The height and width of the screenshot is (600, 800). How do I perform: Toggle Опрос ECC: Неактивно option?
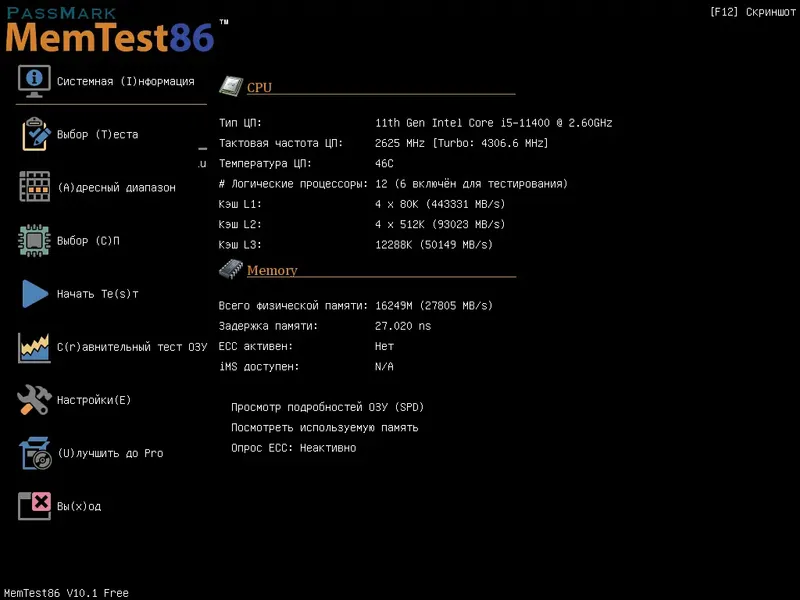pyautogui.click(x=293, y=448)
